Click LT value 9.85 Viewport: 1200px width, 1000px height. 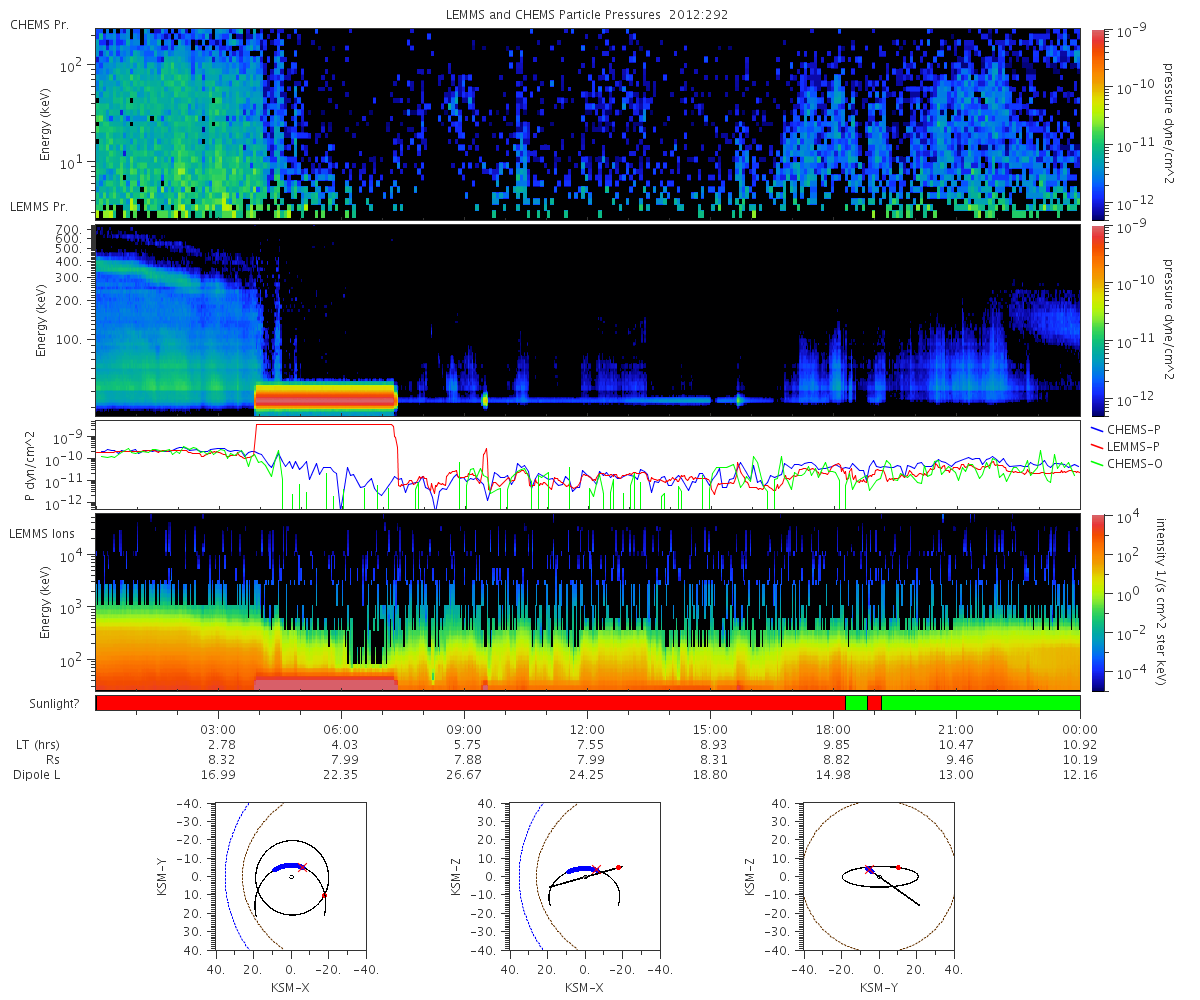[x=837, y=745]
